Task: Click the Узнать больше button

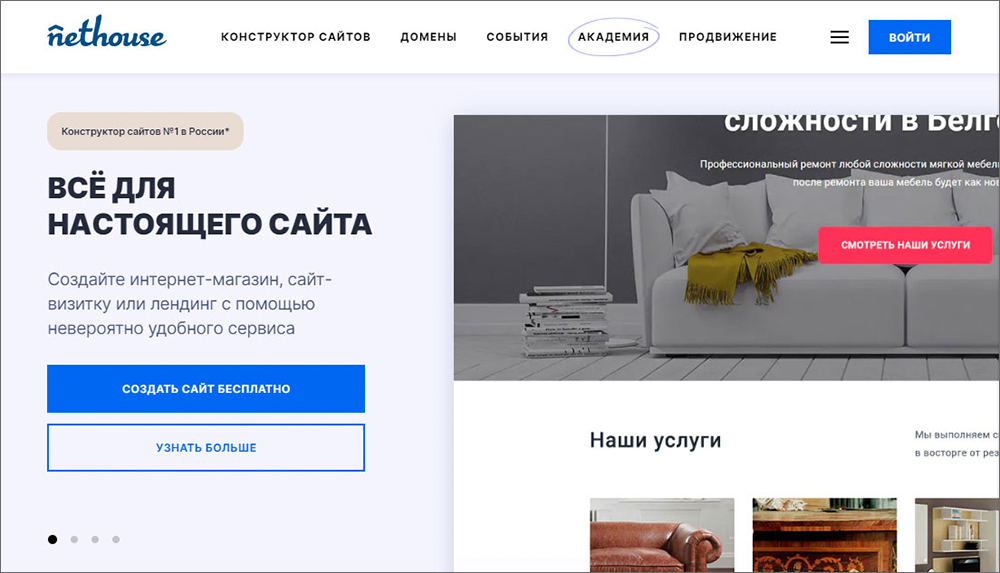Action: [206, 447]
